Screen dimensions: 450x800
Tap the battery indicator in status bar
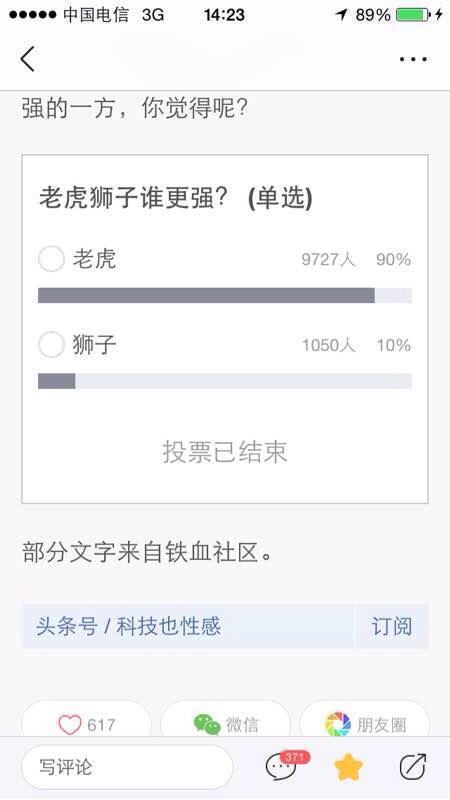(x=412, y=15)
